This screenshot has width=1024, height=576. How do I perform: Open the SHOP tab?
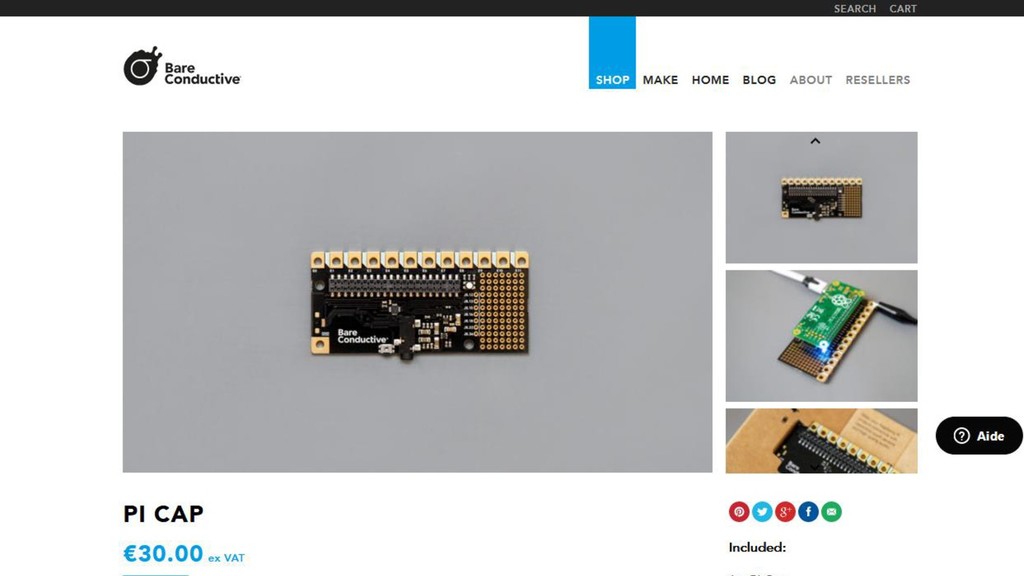(x=612, y=53)
